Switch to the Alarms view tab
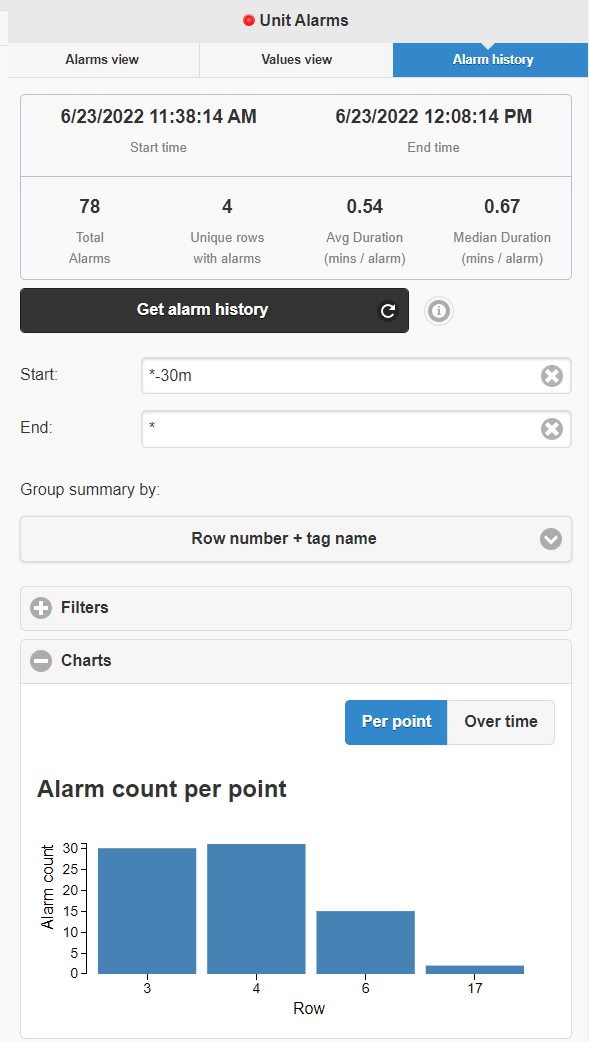This screenshot has width=589, height=1042. click(x=102, y=60)
